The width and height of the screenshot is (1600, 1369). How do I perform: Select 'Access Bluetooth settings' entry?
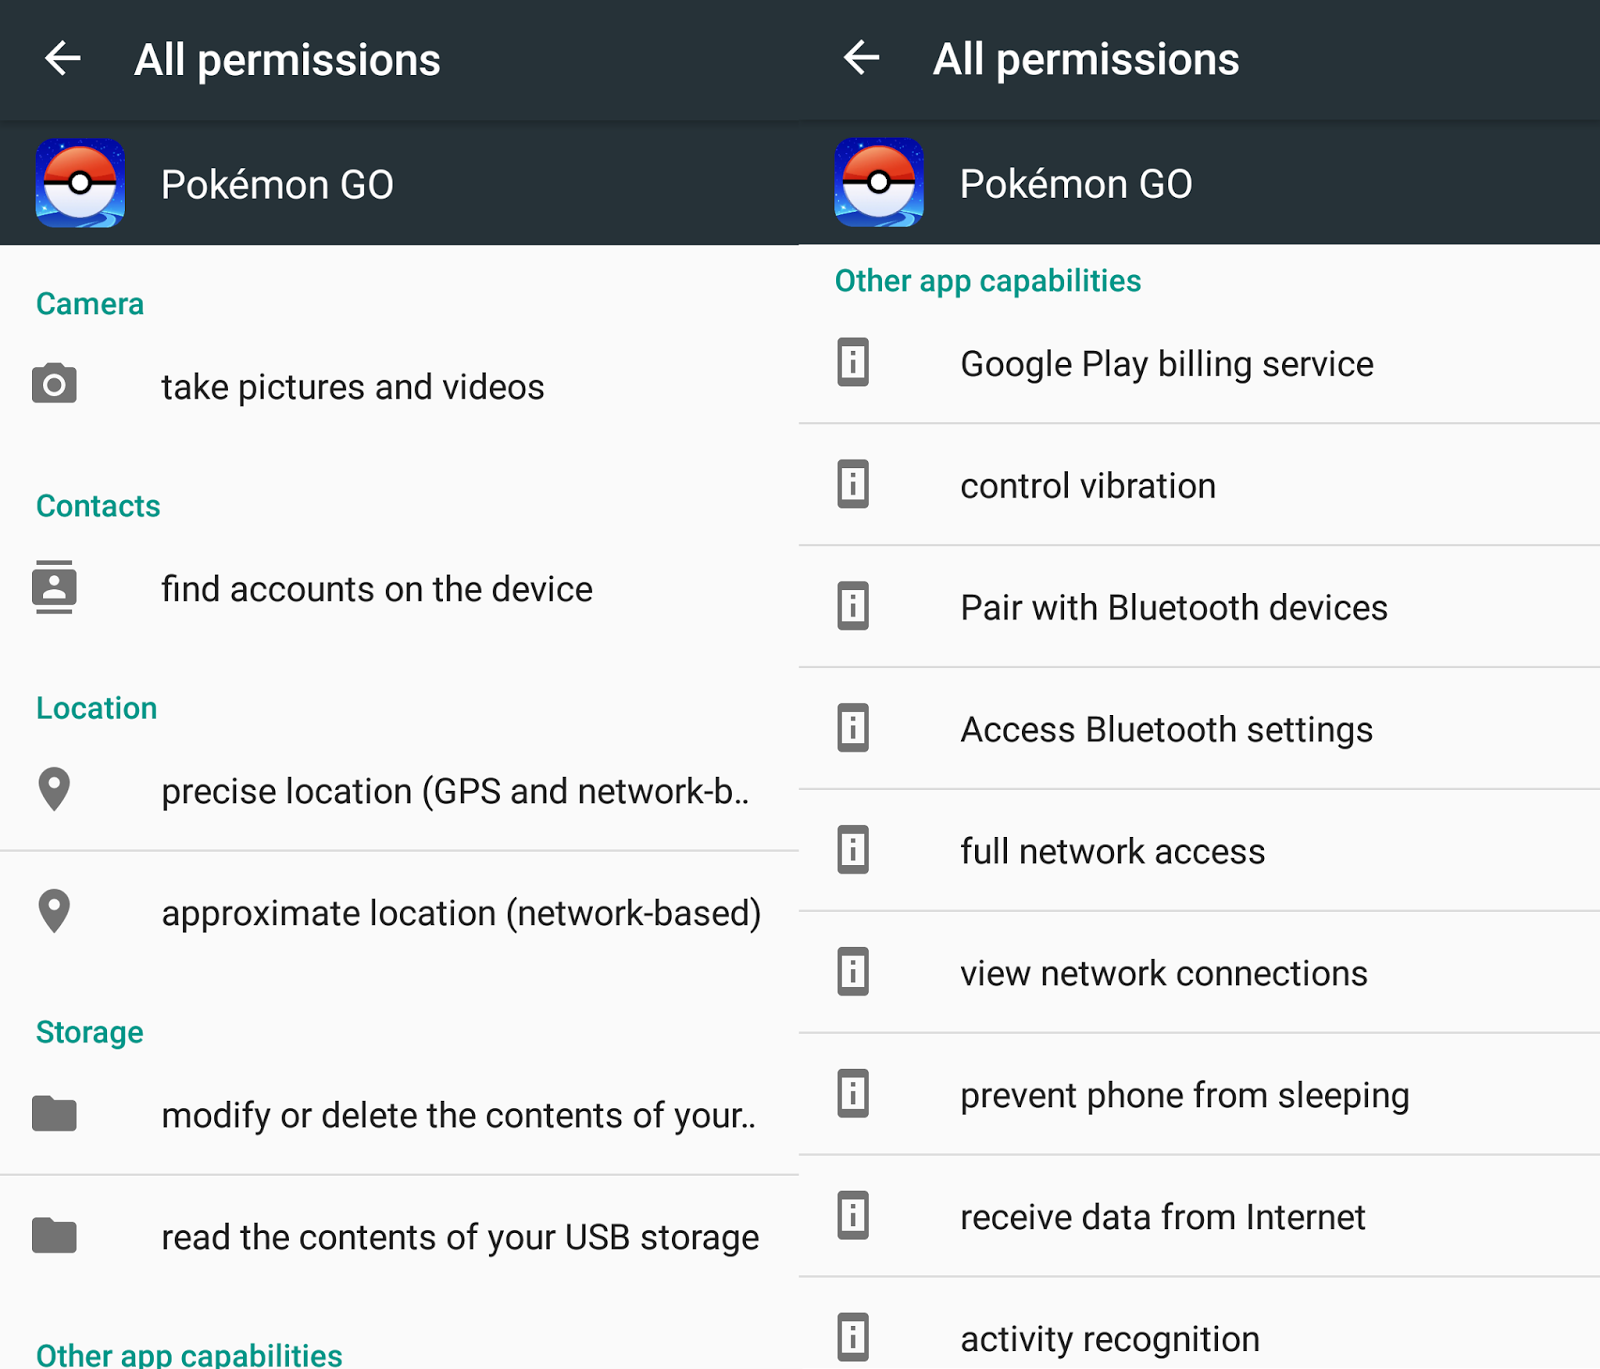click(x=1166, y=729)
